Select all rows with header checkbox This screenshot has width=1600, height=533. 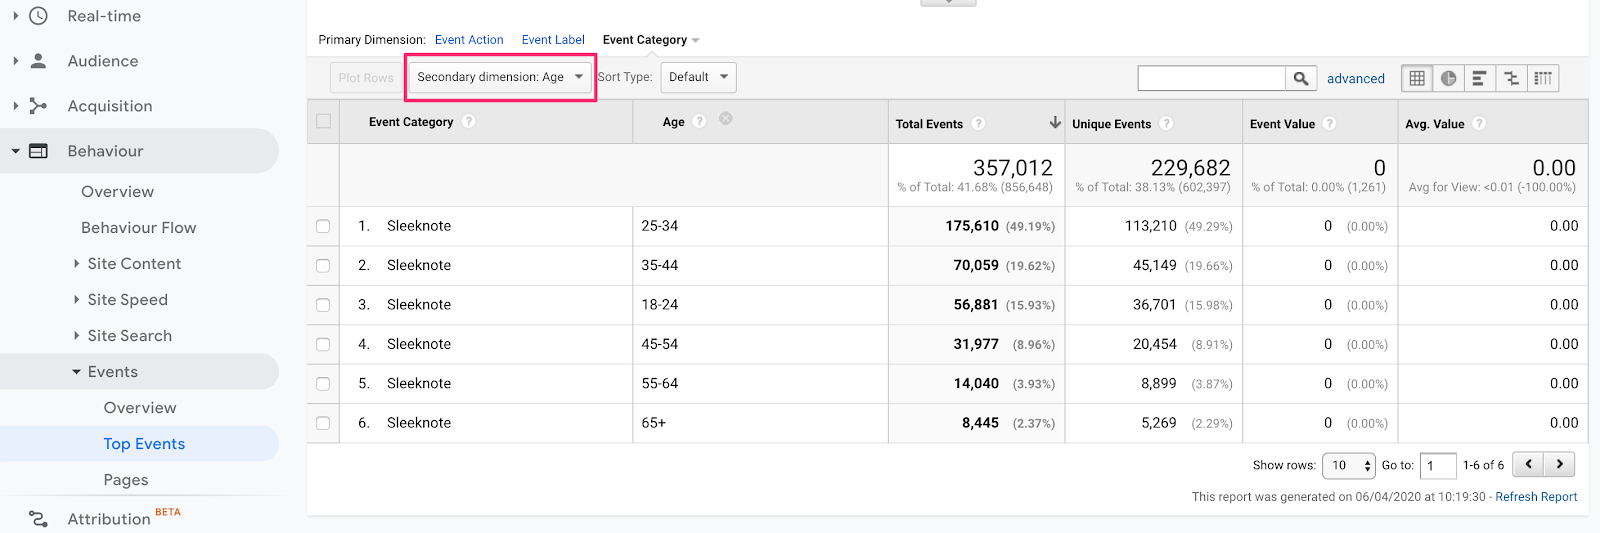tap(323, 121)
